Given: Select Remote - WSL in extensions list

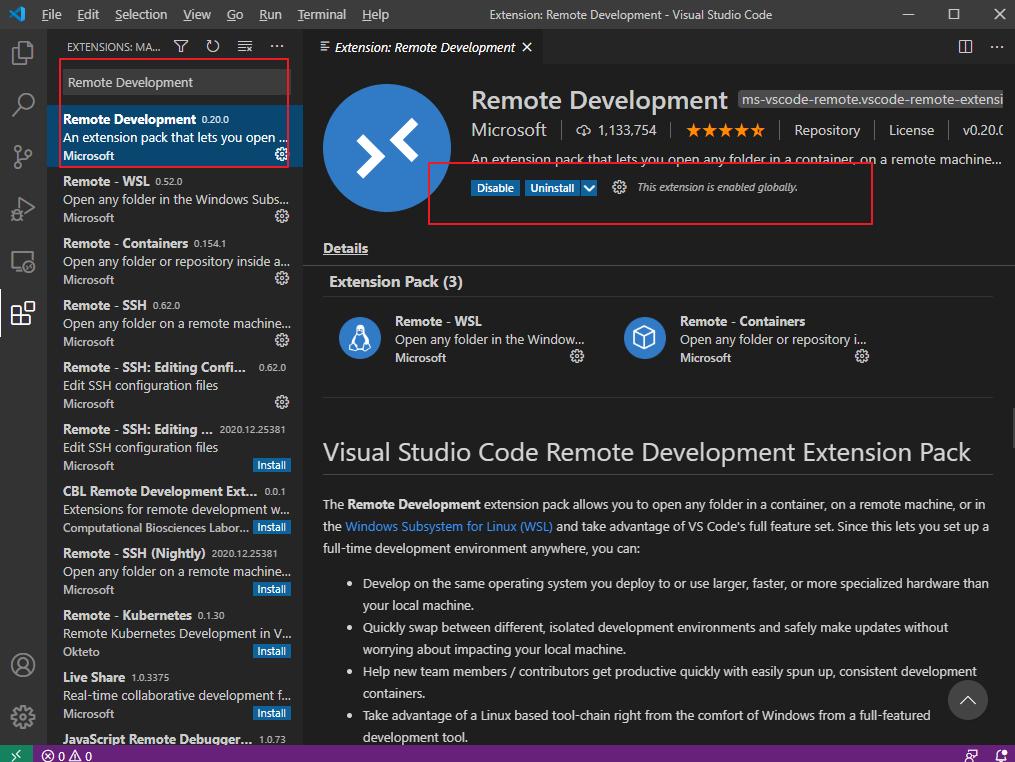Looking at the screenshot, I should tap(175, 199).
